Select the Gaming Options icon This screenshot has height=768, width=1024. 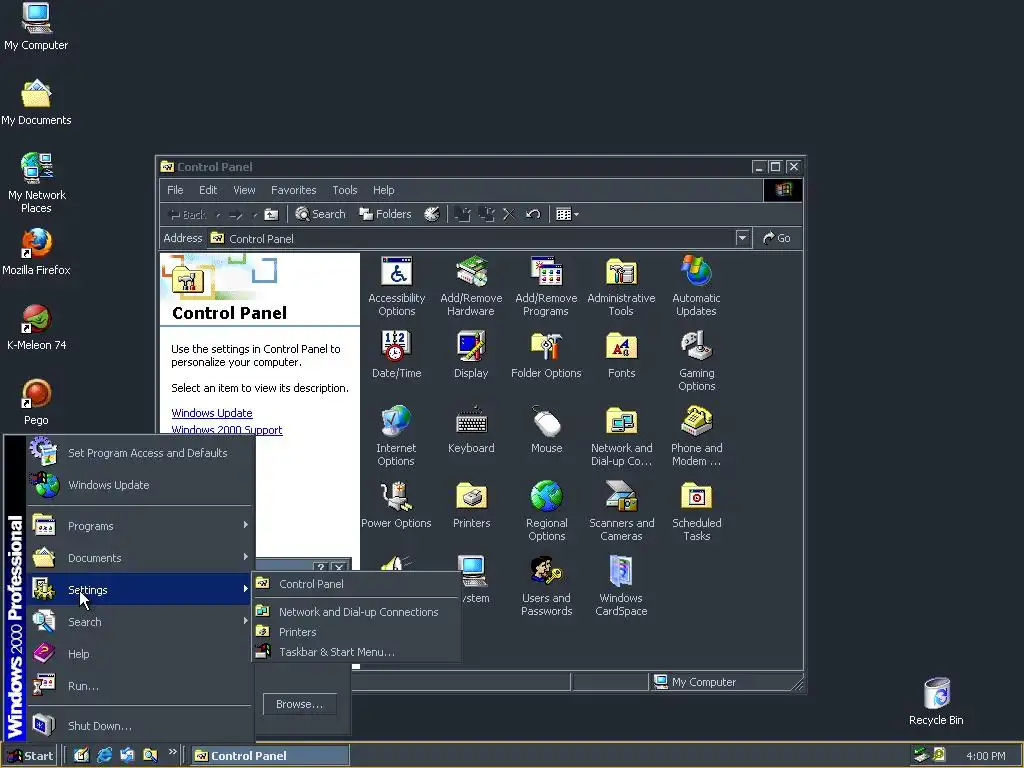point(696,361)
